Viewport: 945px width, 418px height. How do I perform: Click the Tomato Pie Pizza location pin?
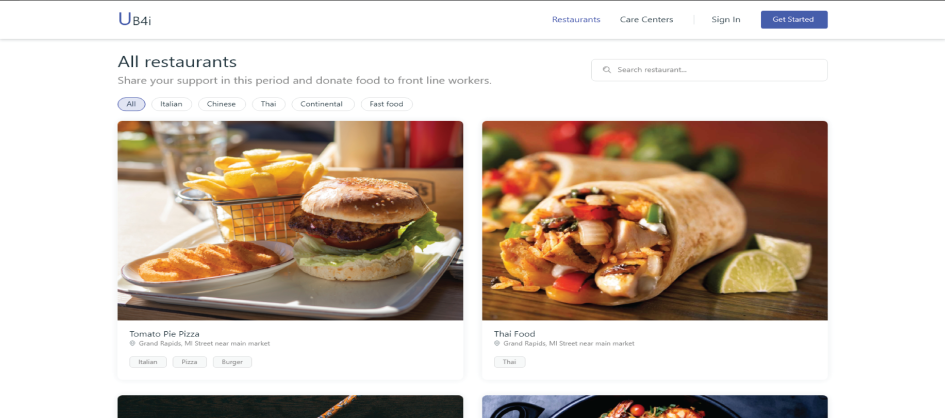point(133,343)
